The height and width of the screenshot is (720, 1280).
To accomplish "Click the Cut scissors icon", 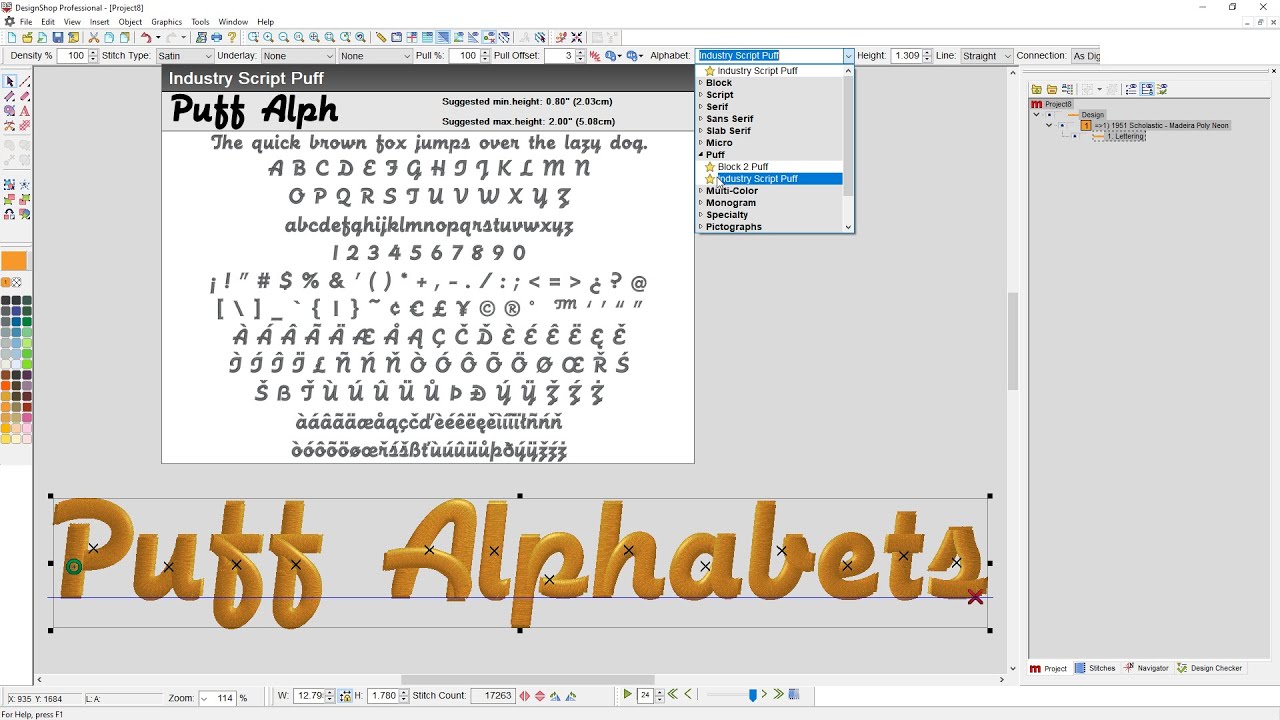I will coord(94,38).
